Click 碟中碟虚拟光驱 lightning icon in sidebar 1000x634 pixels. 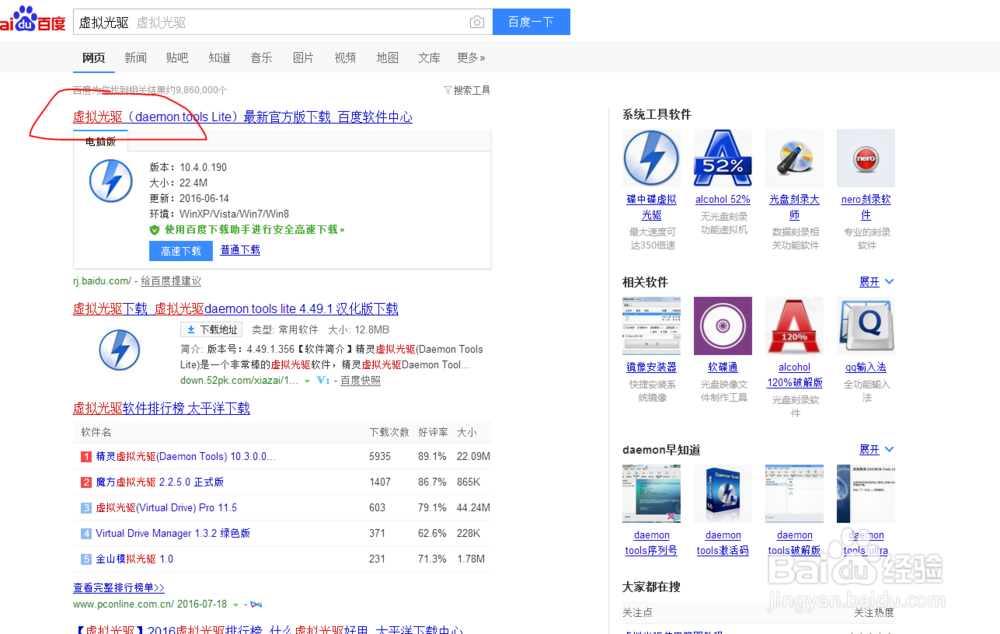(x=651, y=158)
